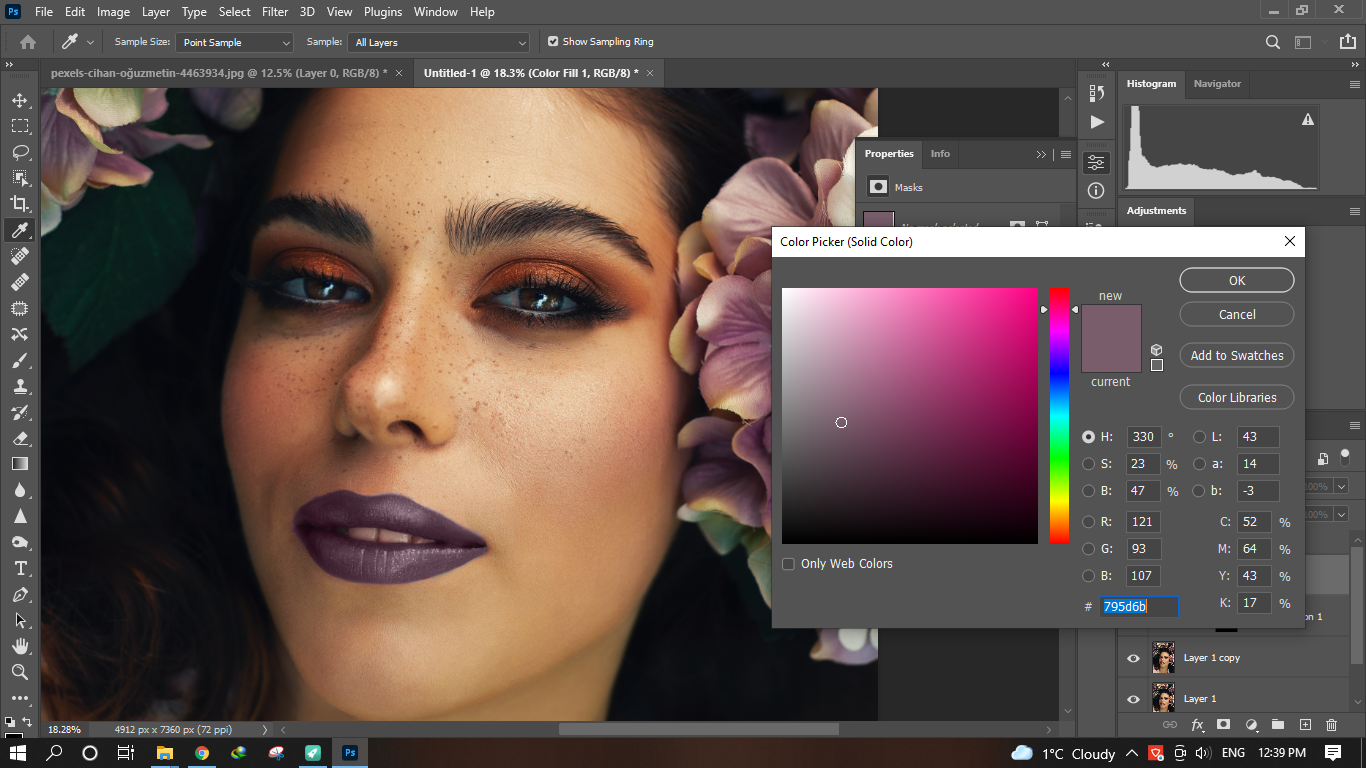Expand the Properties panel double-arrow
This screenshot has width=1366, height=768.
coord(1041,154)
